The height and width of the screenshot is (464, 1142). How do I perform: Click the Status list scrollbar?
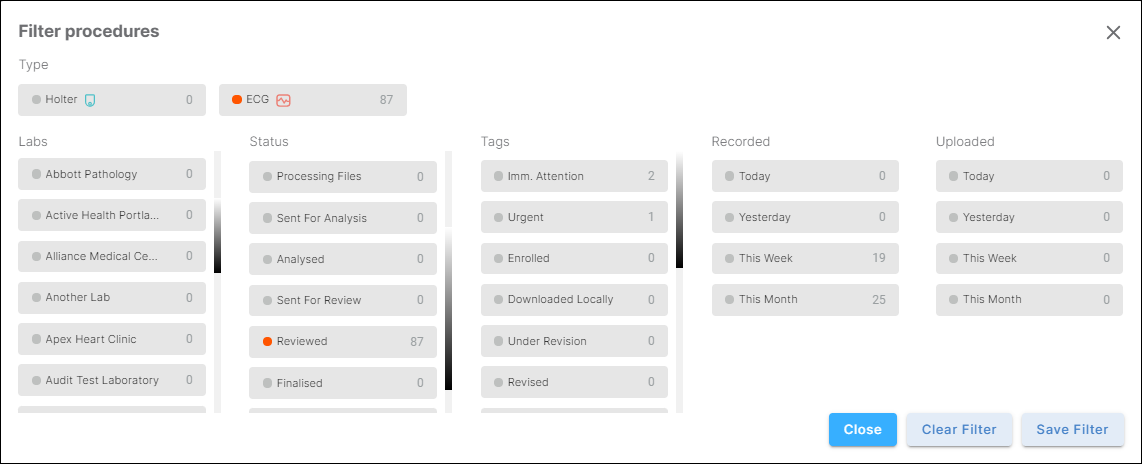pos(448,310)
